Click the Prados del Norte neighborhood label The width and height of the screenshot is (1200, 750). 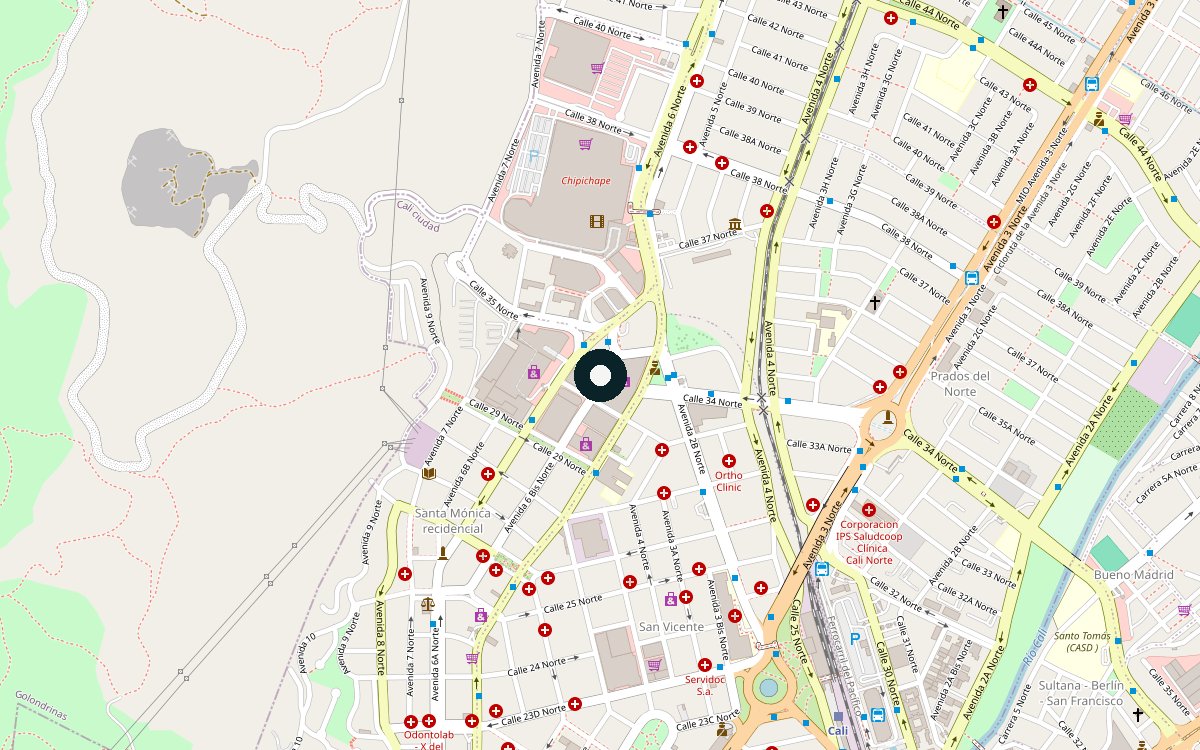(960, 383)
